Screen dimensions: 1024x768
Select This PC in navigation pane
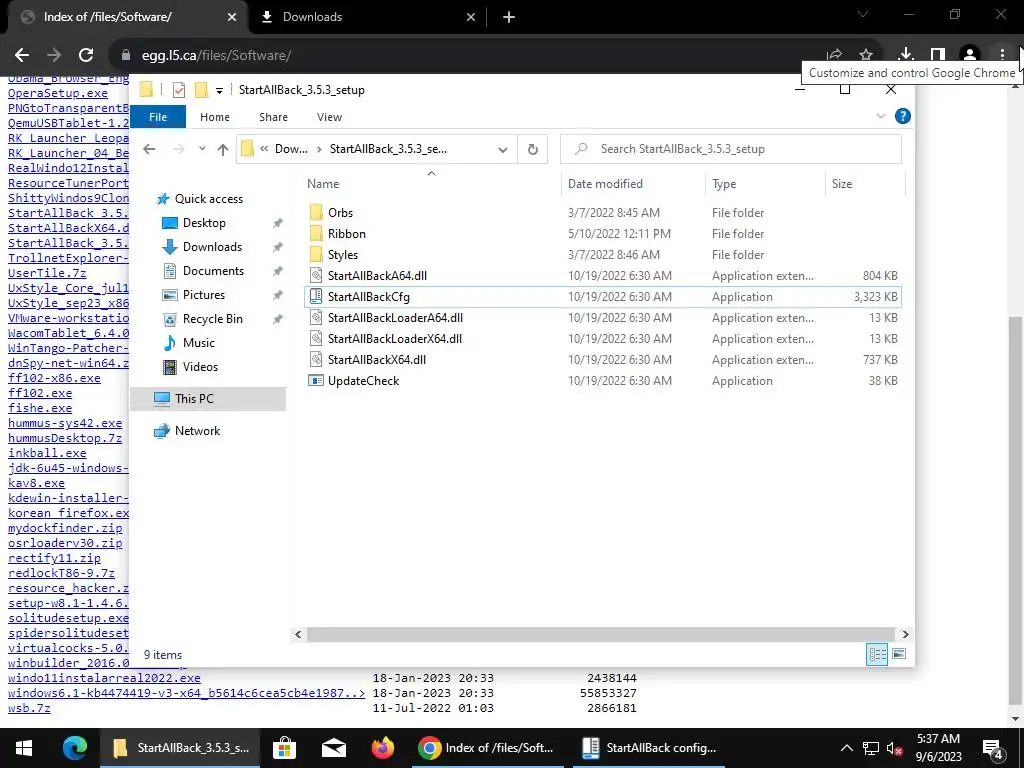208,398
